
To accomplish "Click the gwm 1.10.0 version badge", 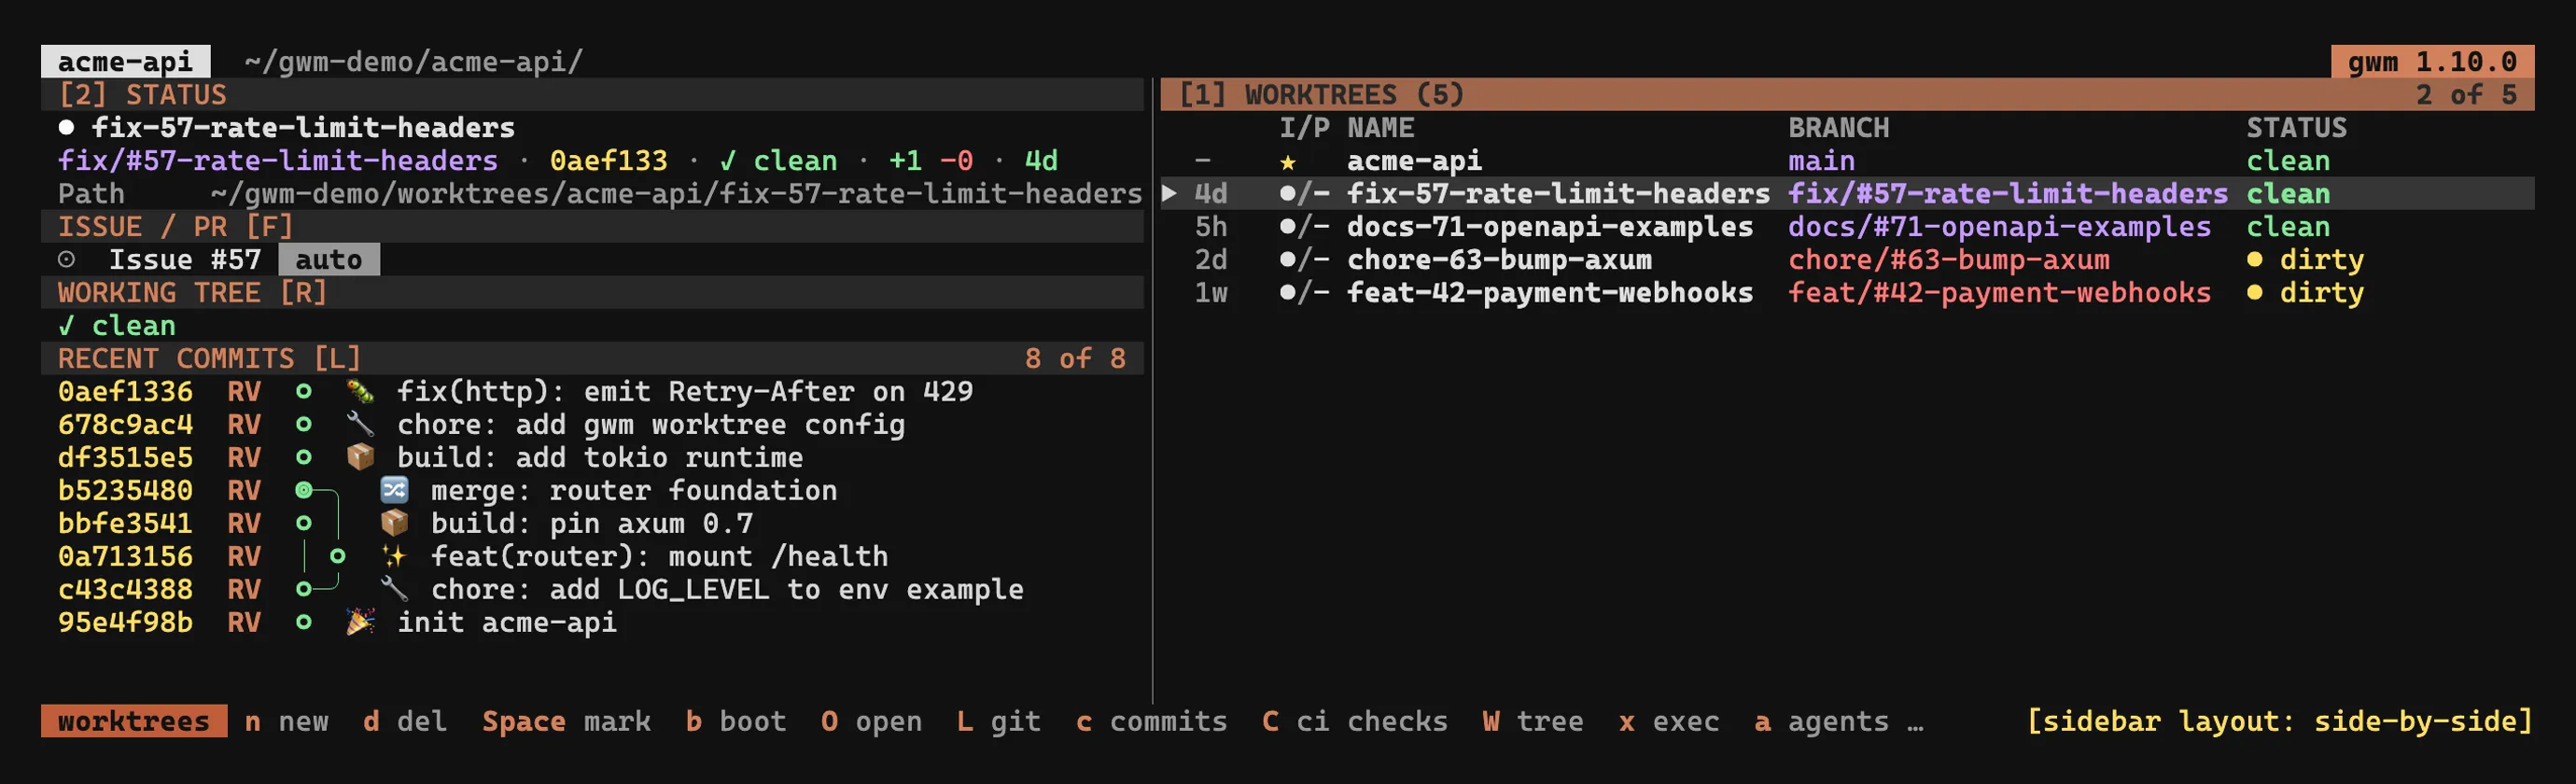I will tap(2433, 62).
